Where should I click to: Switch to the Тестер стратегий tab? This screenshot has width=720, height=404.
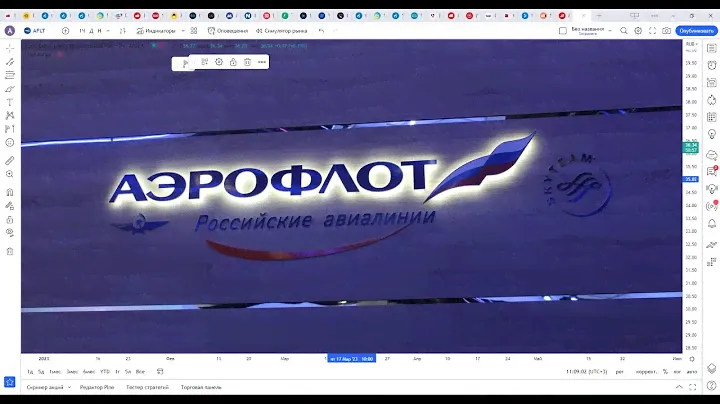pyautogui.click(x=146, y=386)
